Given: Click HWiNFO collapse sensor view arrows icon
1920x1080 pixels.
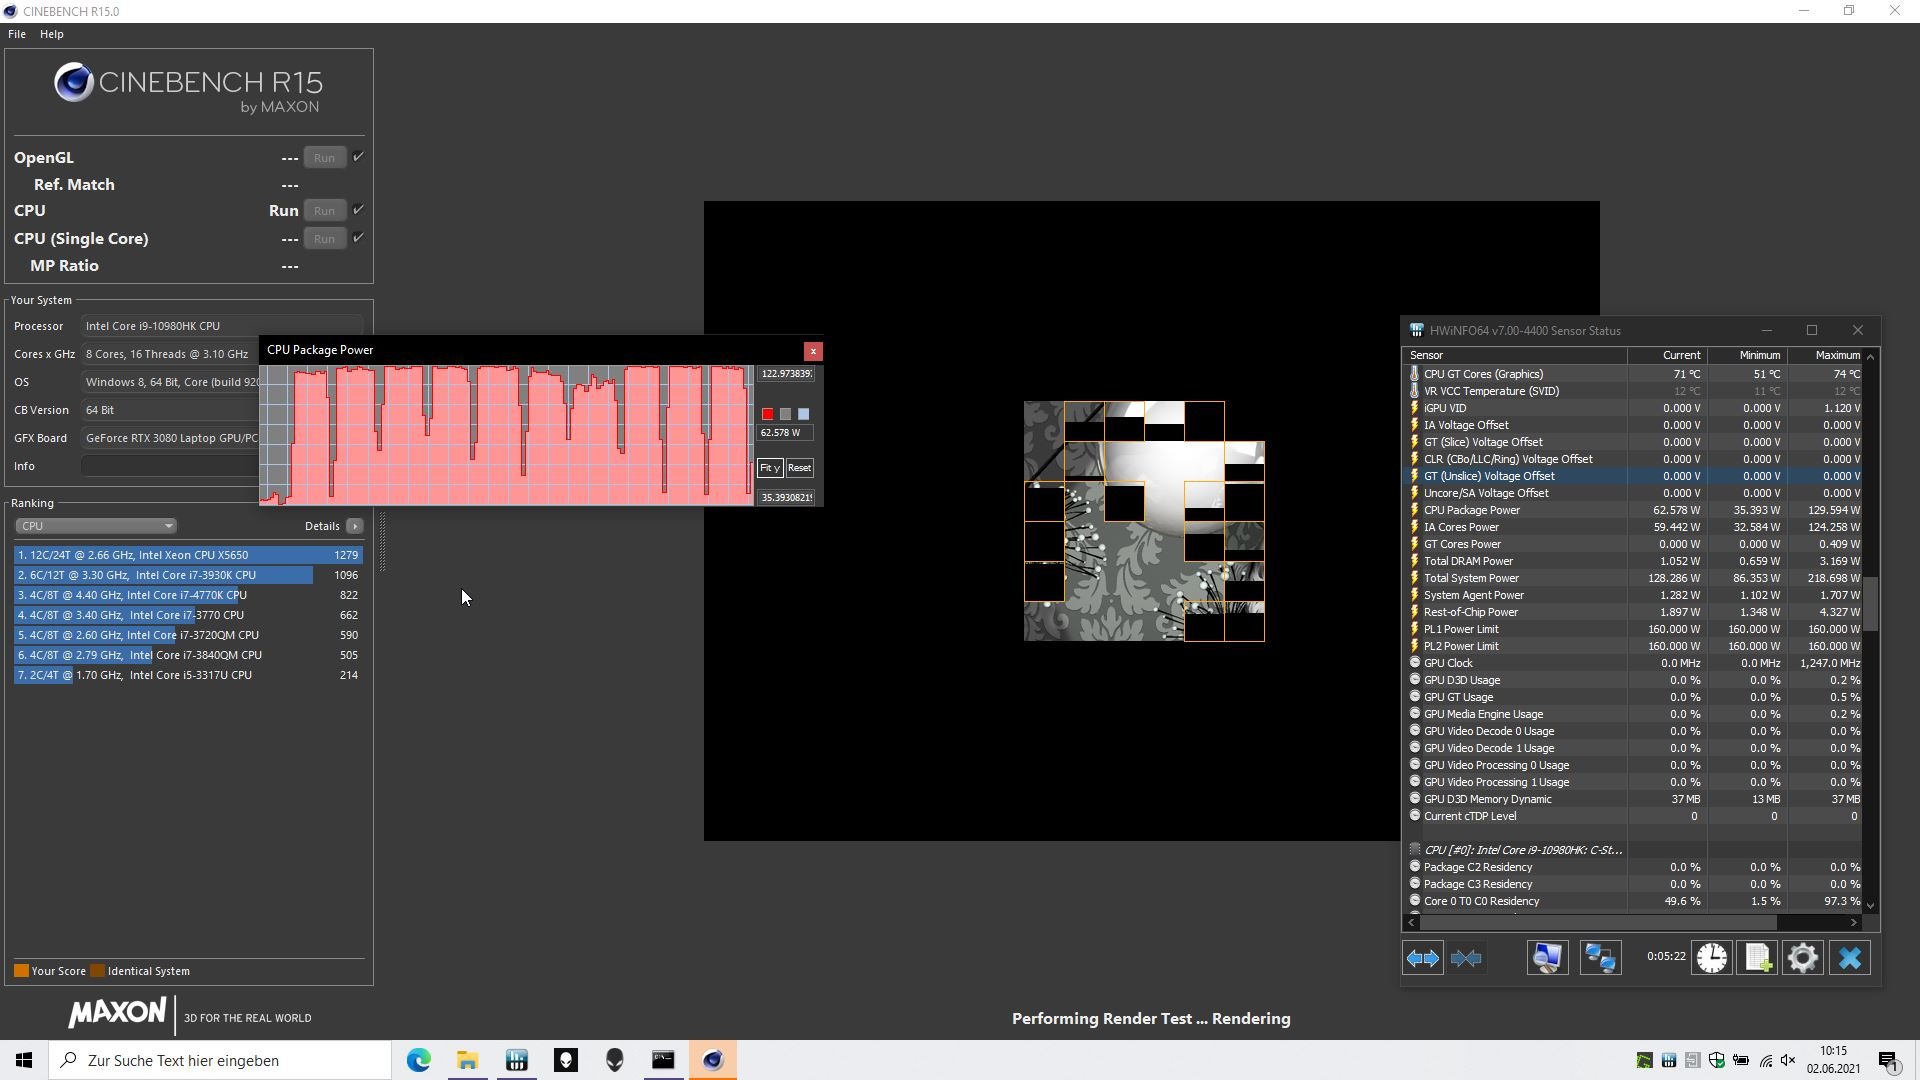Looking at the screenshot, I should point(1466,958).
